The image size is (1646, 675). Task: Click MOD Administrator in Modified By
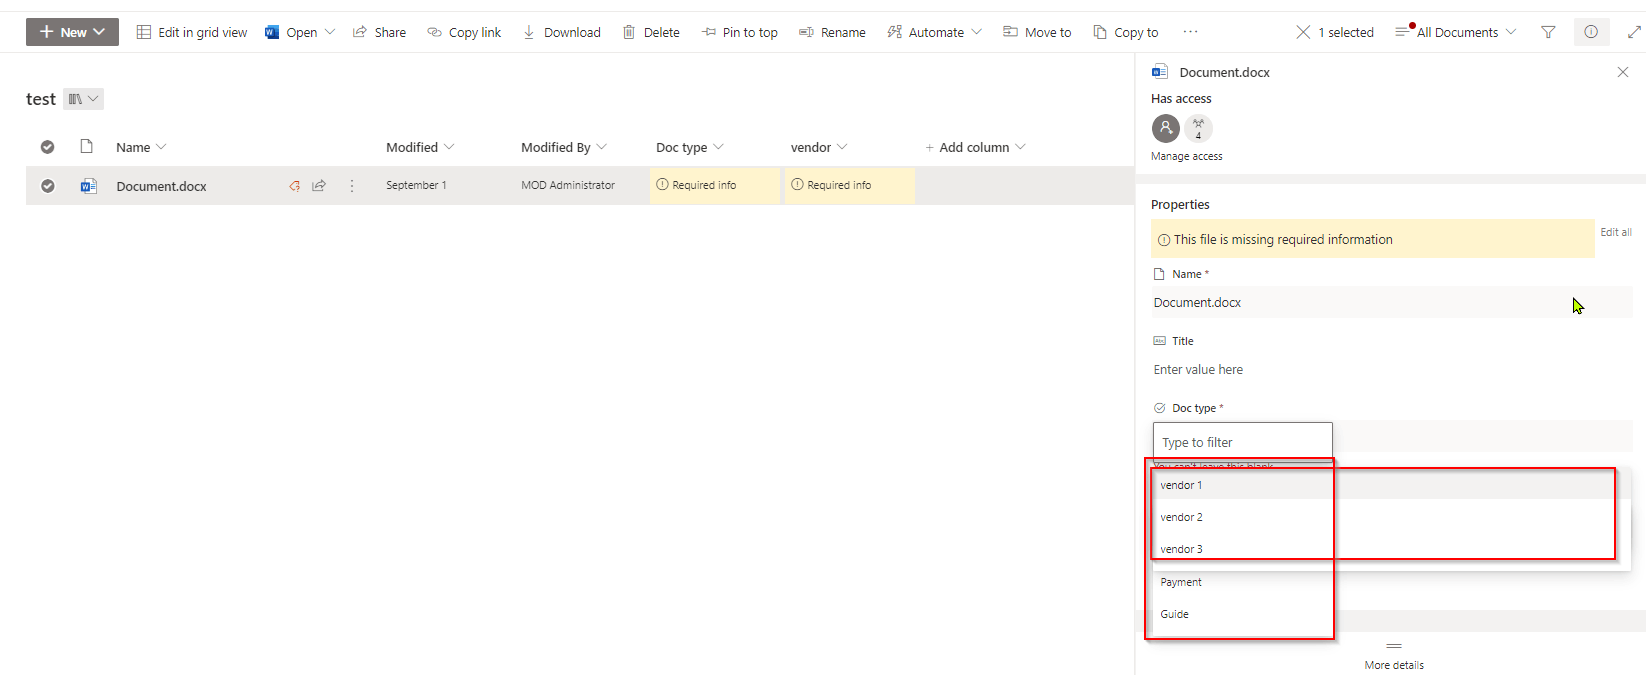(568, 185)
